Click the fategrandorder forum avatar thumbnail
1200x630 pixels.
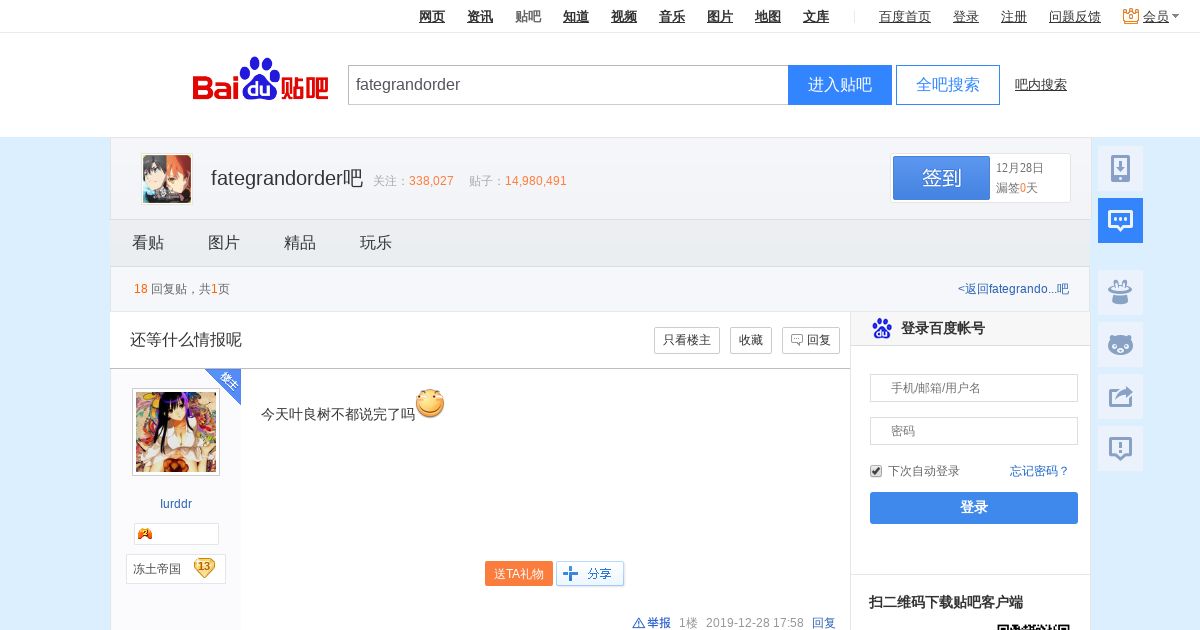tap(167, 179)
